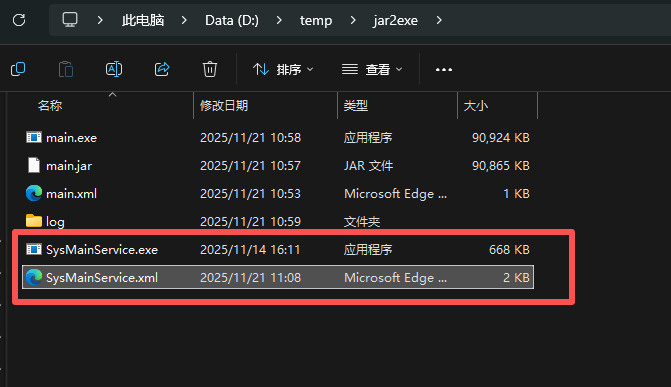The height and width of the screenshot is (387, 671).
Task: Expand chevron after Data (D:)
Action: click(279, 20)
